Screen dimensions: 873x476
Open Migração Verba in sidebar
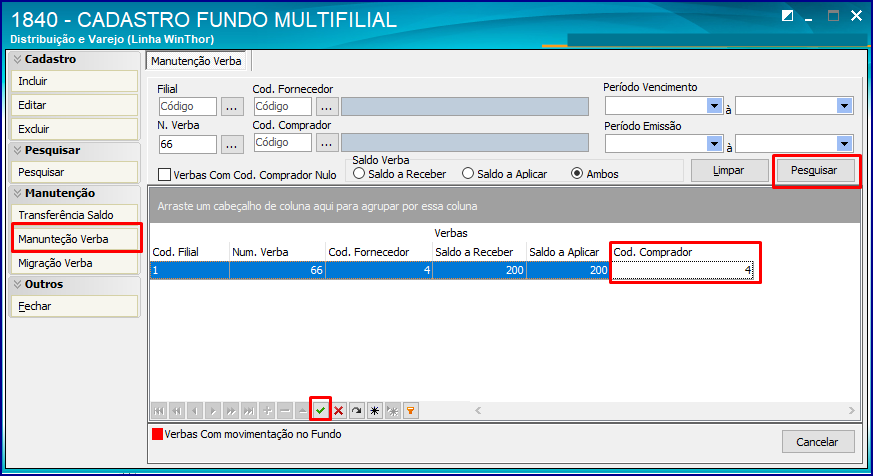[75, 263]
